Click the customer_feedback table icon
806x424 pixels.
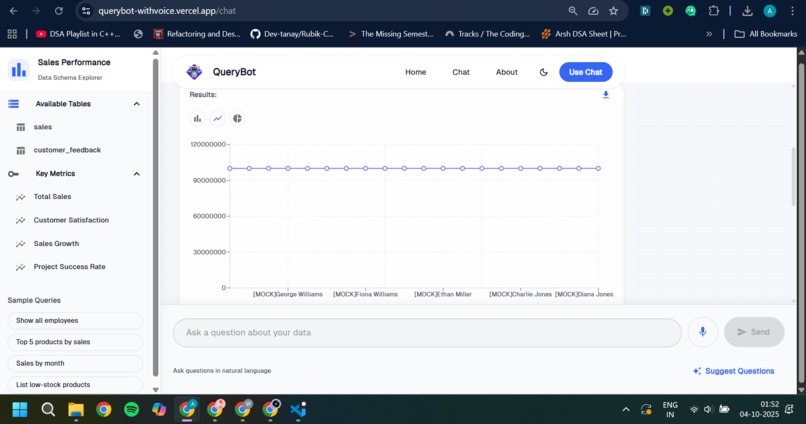tap(21, 151)
